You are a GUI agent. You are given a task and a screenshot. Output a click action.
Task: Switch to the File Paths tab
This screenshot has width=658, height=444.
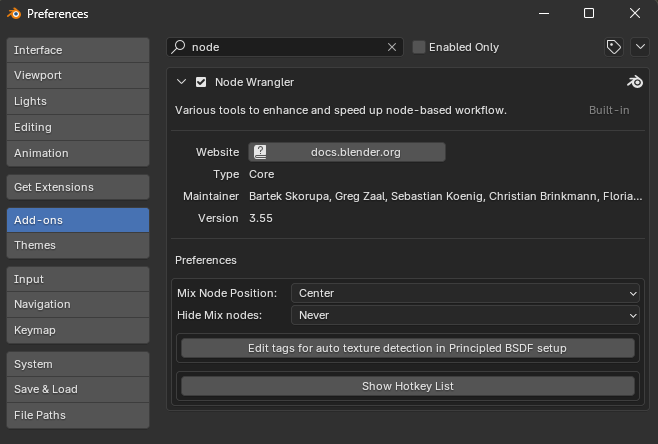pyautogui.click(x=78, y=415)
